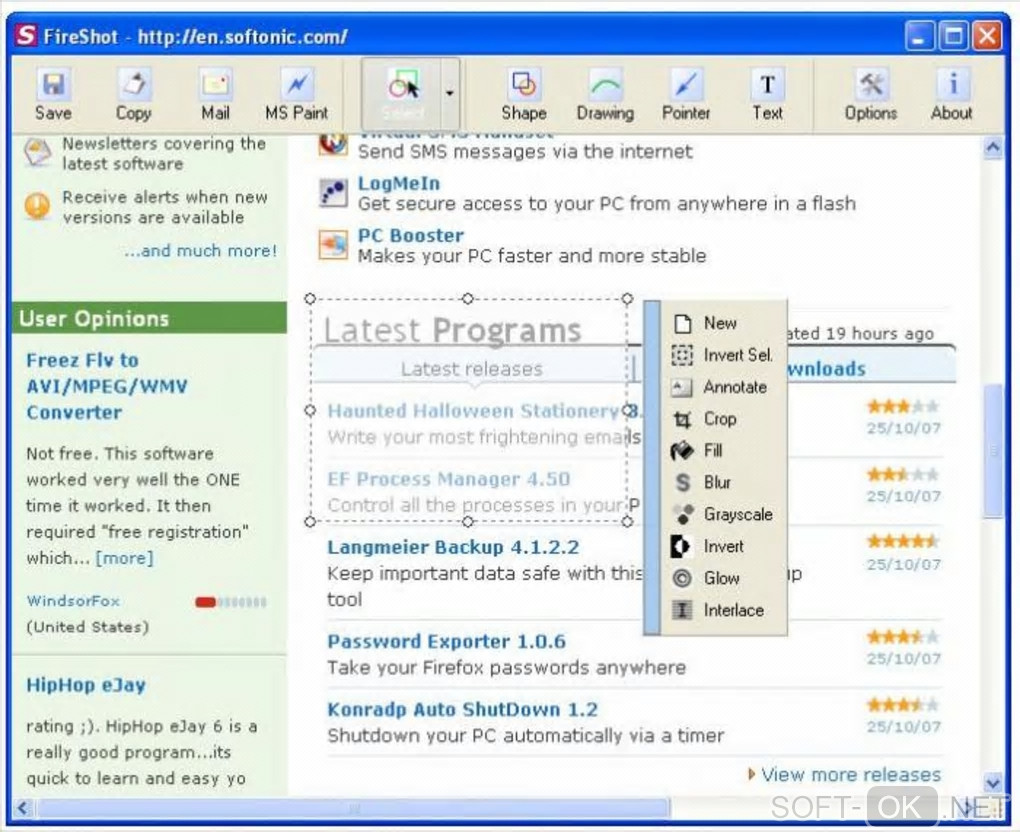Open the Select tool dropdown arrow
Image resolution: width=1020 pixels, height=832 pixels.
450,94
